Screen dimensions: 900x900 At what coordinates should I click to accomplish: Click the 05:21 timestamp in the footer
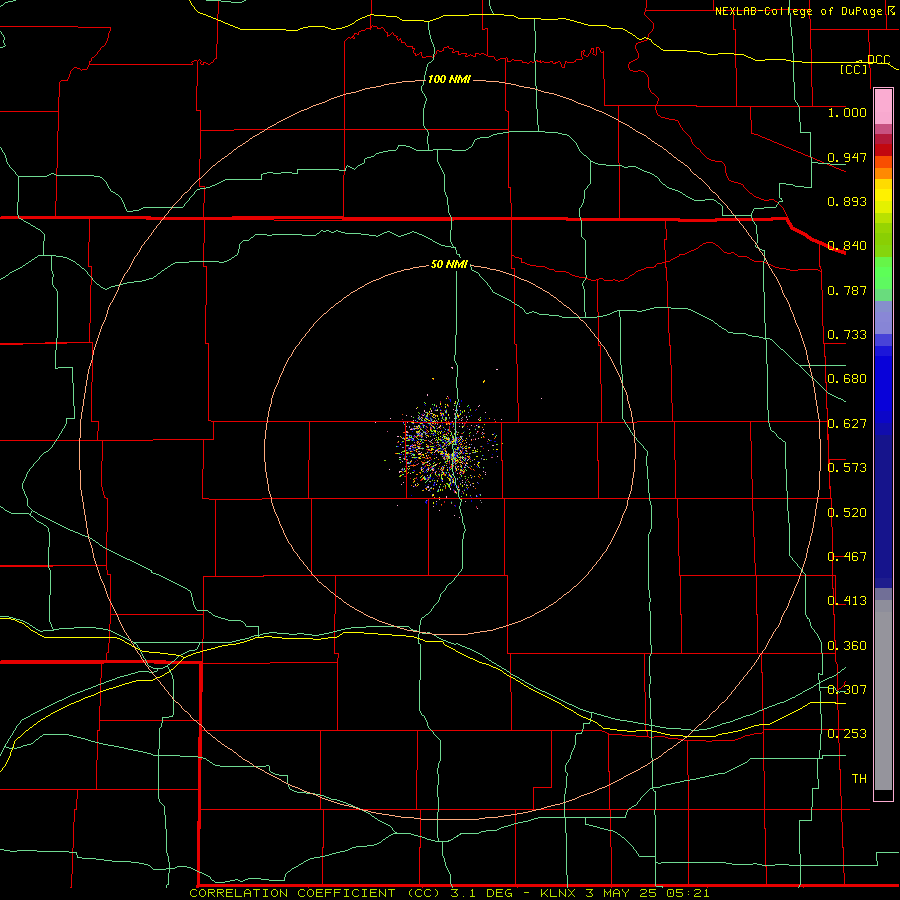(688, 893)
